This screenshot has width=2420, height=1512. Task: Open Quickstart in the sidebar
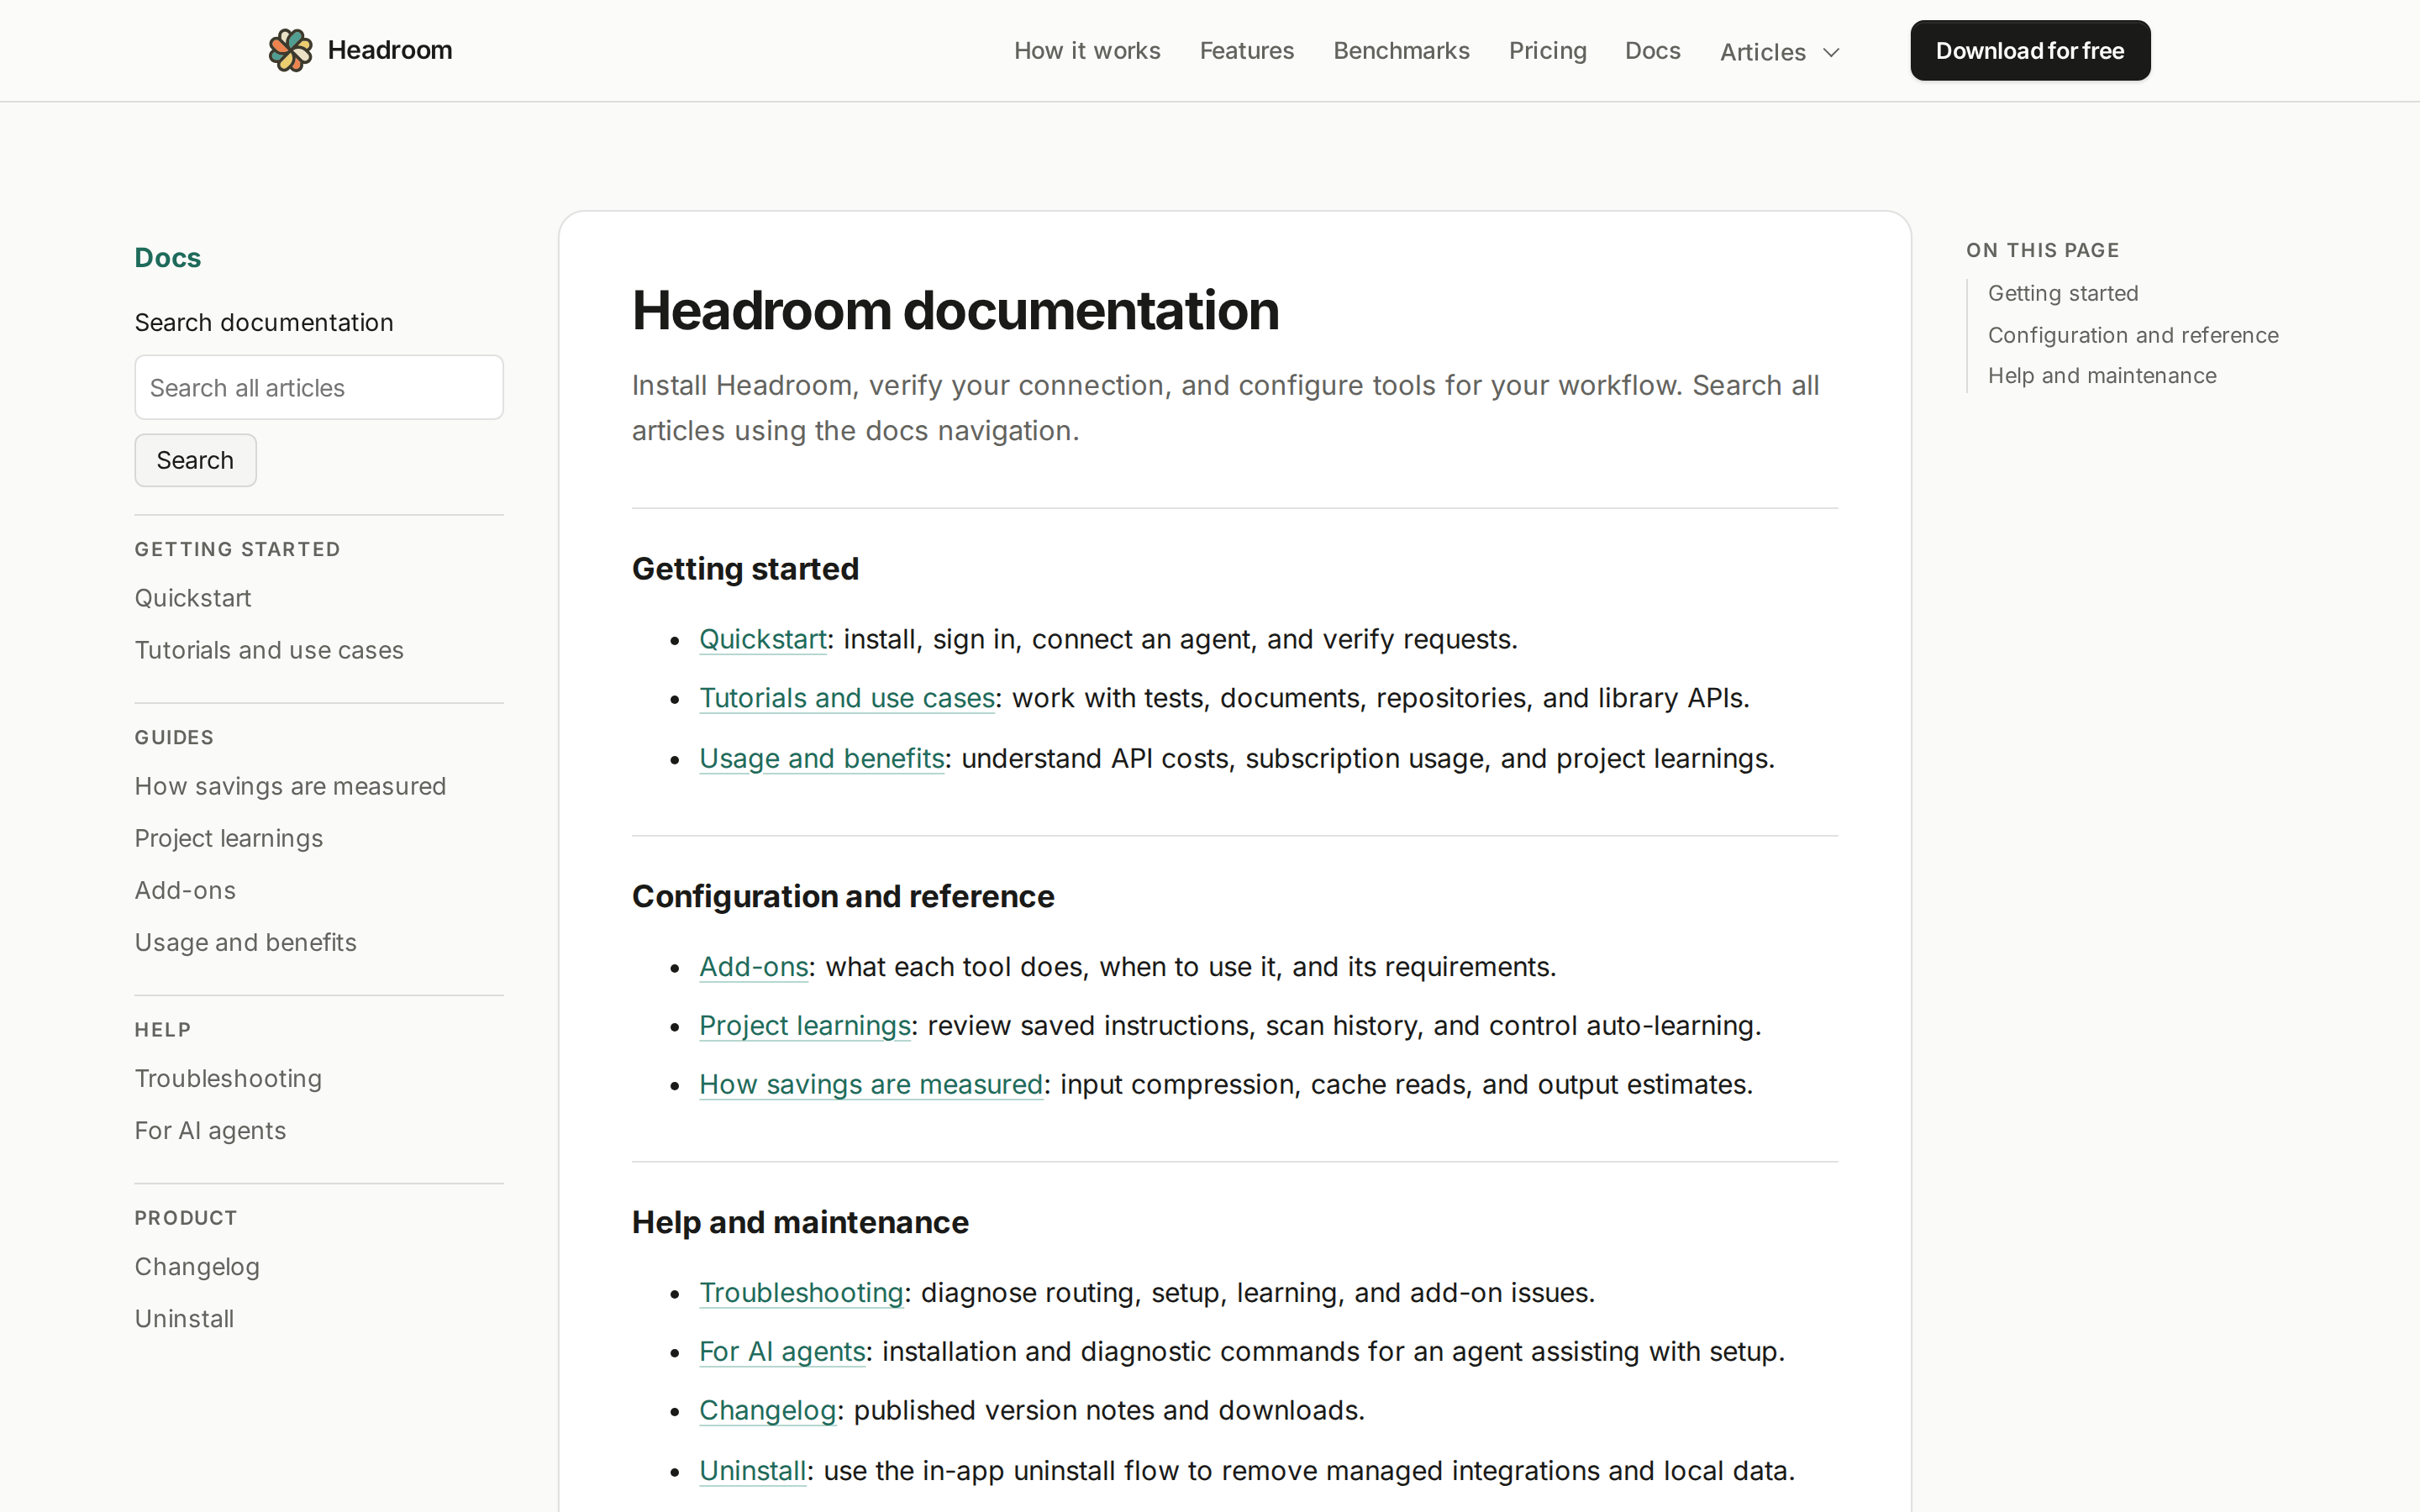(x=193, y=598)
